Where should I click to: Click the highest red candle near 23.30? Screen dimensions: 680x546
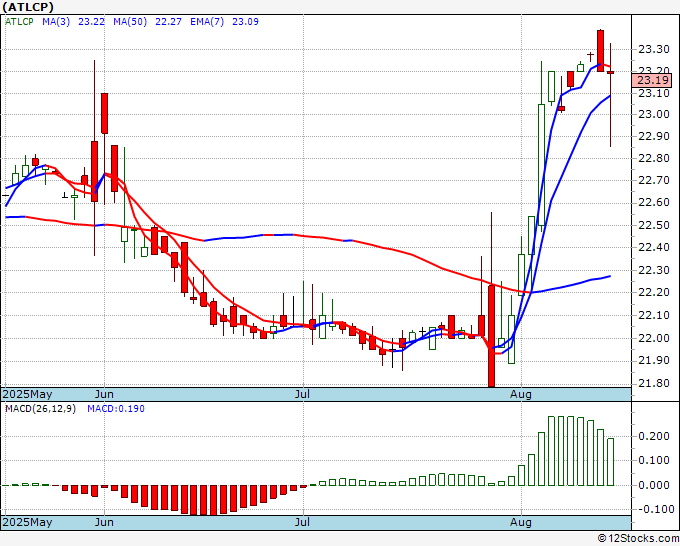[600, 51]
